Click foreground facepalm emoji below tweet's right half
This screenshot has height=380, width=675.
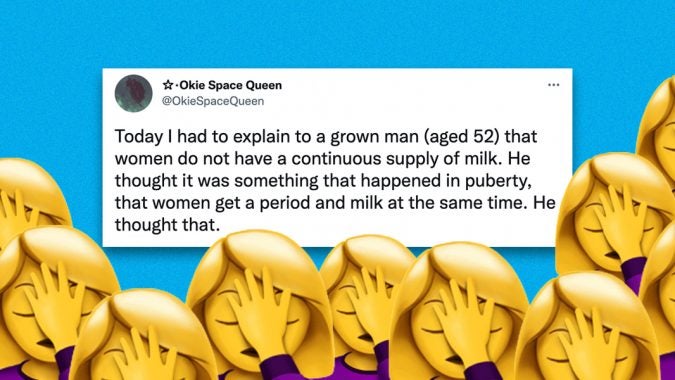[x=458, y=311]
